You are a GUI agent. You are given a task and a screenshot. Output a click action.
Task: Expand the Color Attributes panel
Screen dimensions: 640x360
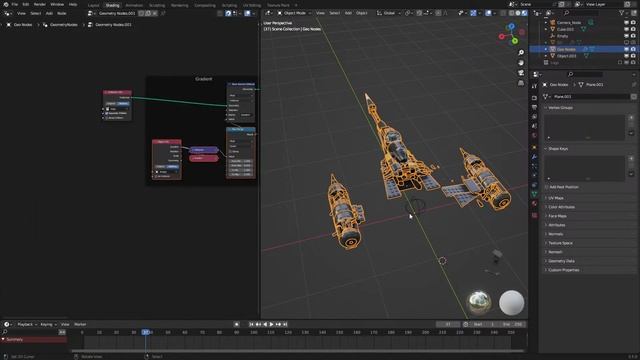tap(562, 207)
